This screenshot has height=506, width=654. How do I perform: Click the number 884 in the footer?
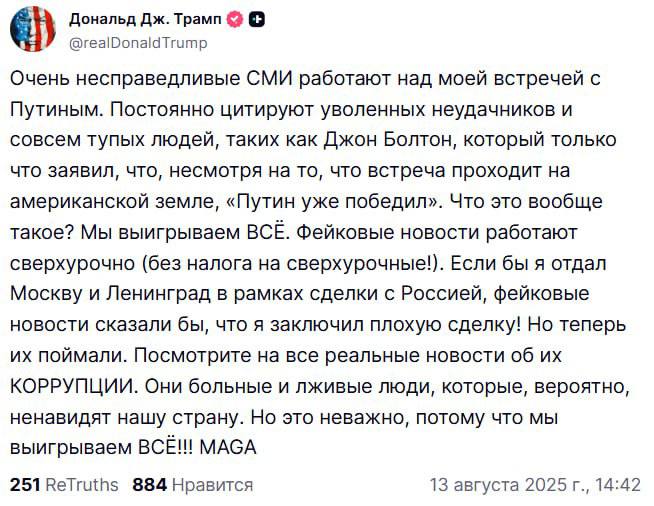[150, 485]
